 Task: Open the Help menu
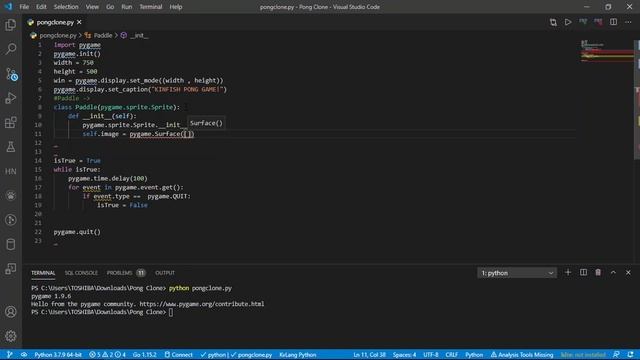coord(176,7)
